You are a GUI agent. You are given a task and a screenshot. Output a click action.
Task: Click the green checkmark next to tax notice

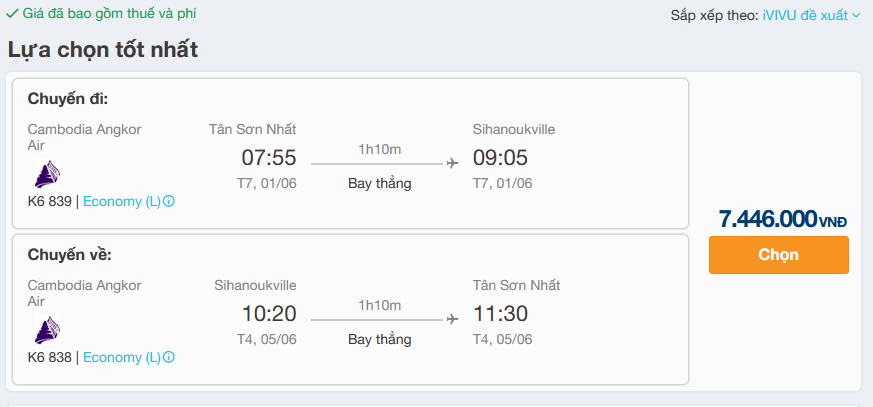[x=12, y=14]
